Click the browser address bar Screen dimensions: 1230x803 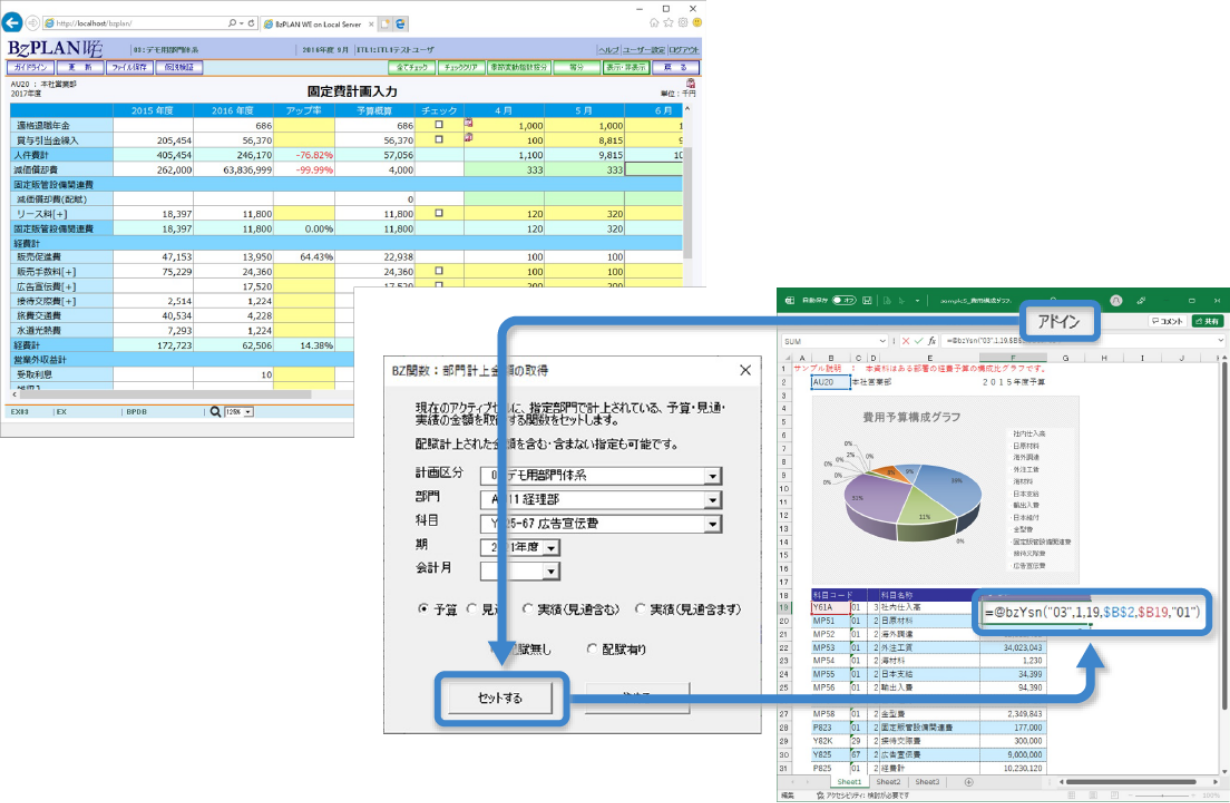tap(140, 22)
